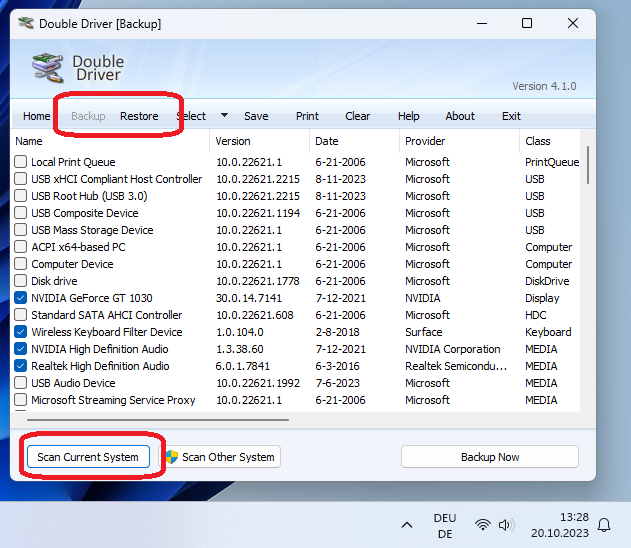Open the Wi-Fi network tray icon
The image size is (631, 548).
click(x=483, y=525)
